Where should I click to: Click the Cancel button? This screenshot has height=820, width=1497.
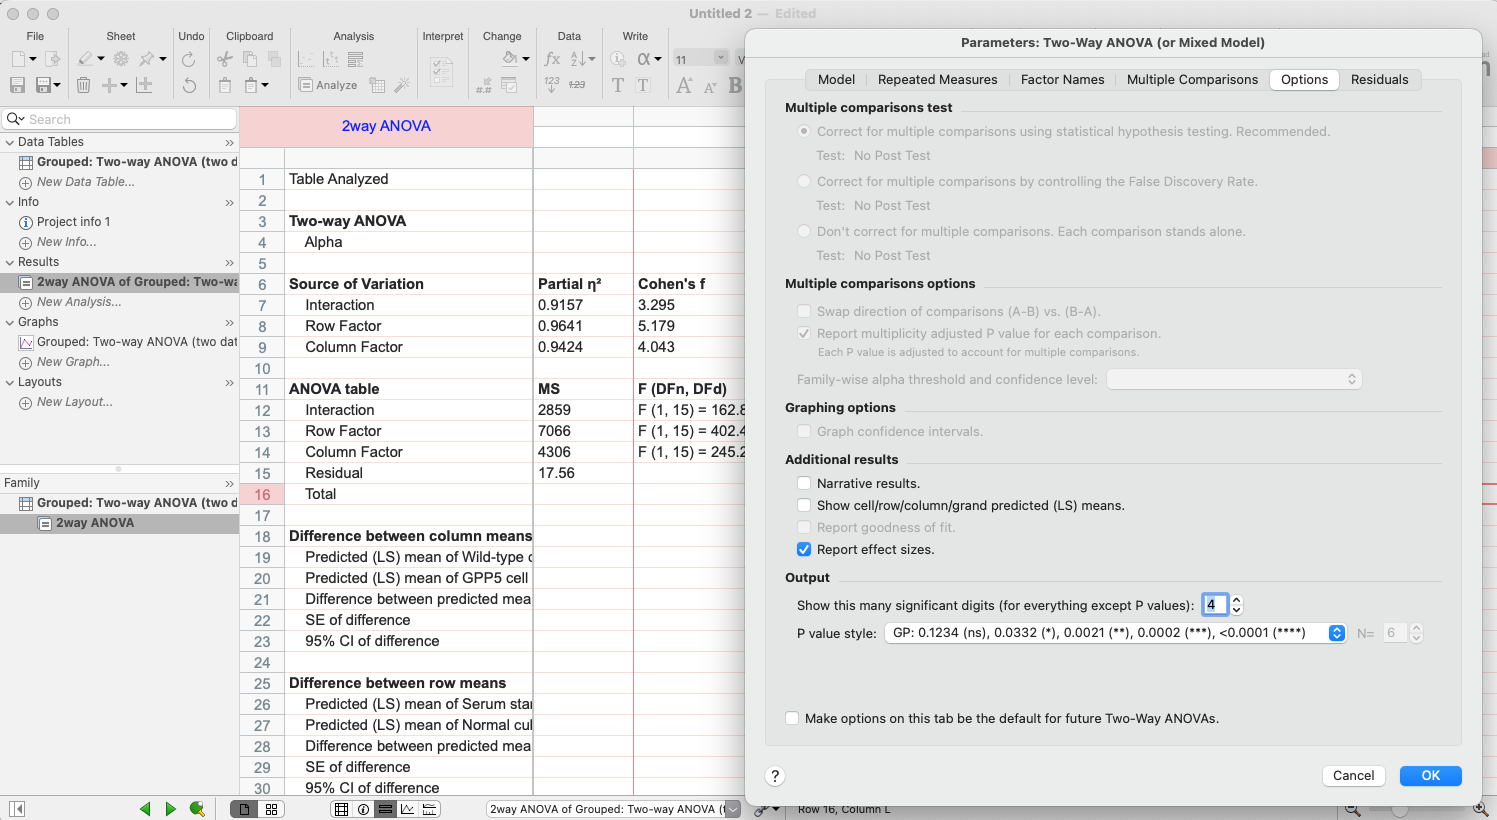coord(1353,776)
